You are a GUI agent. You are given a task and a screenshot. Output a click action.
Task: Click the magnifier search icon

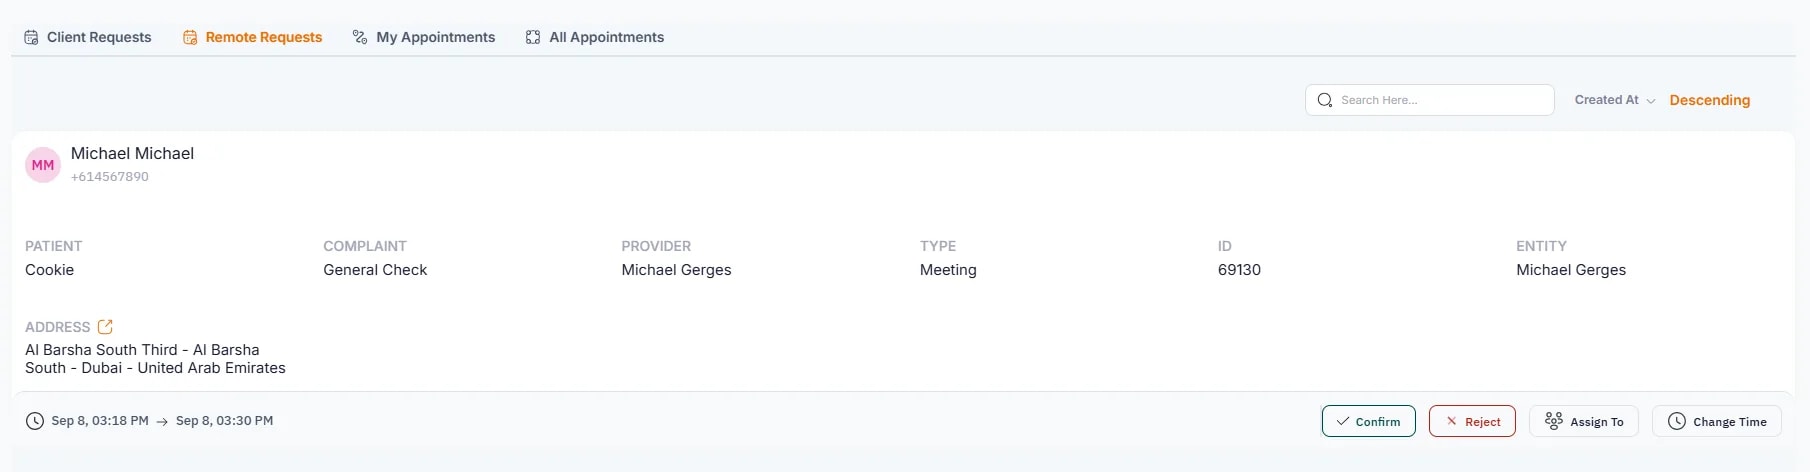point(1325,100)
